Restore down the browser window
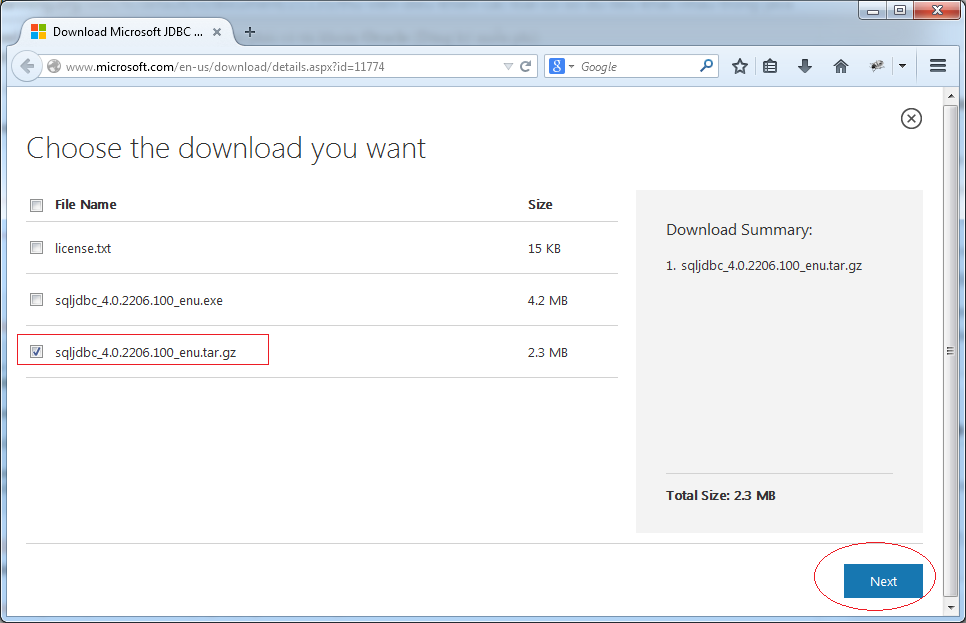The width and height of the screenshot is (966, 623). click(900, 10)
